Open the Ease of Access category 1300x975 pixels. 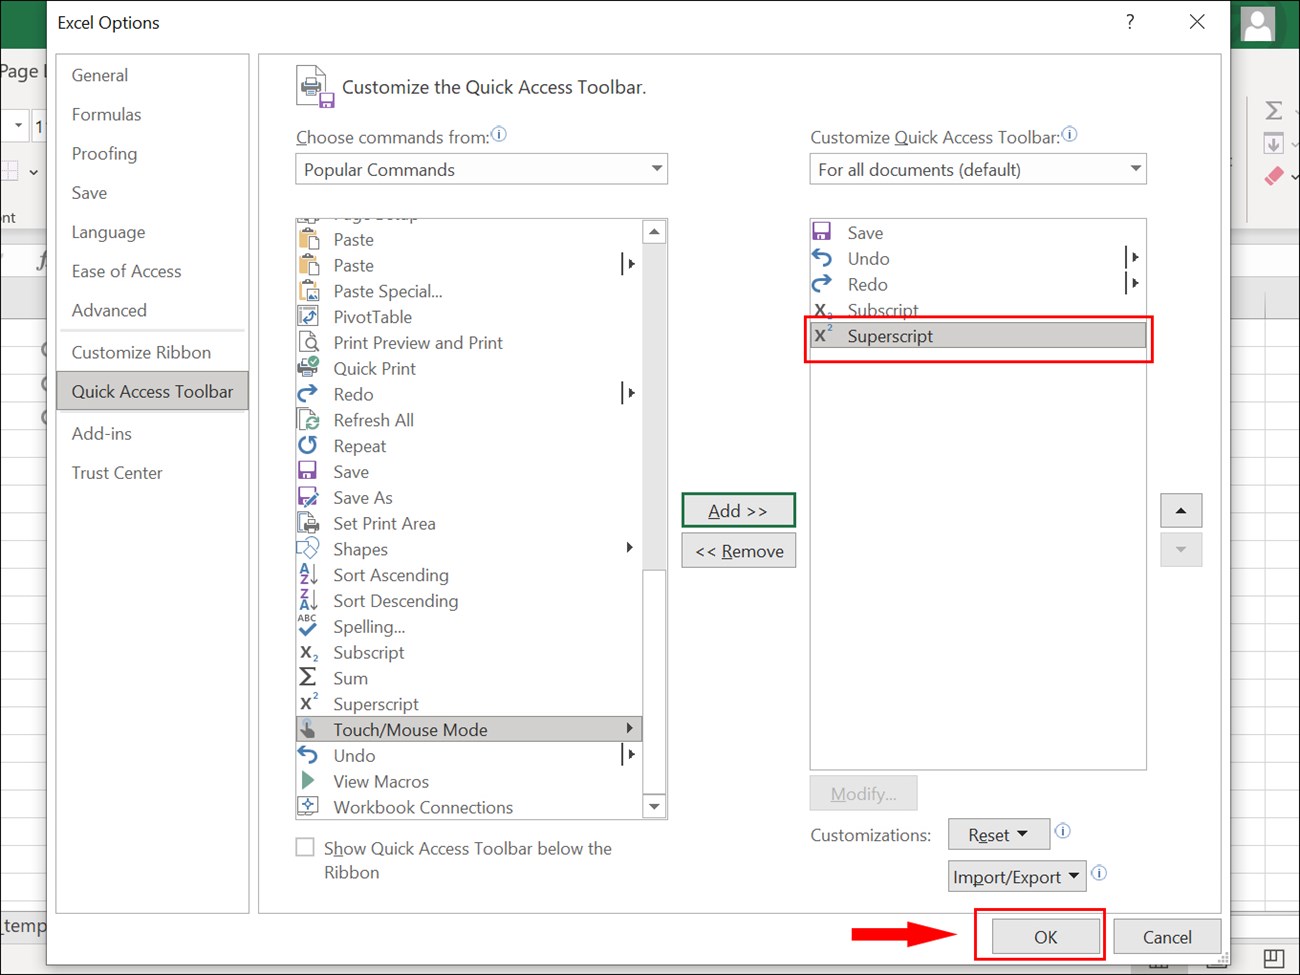click(152, 271)
